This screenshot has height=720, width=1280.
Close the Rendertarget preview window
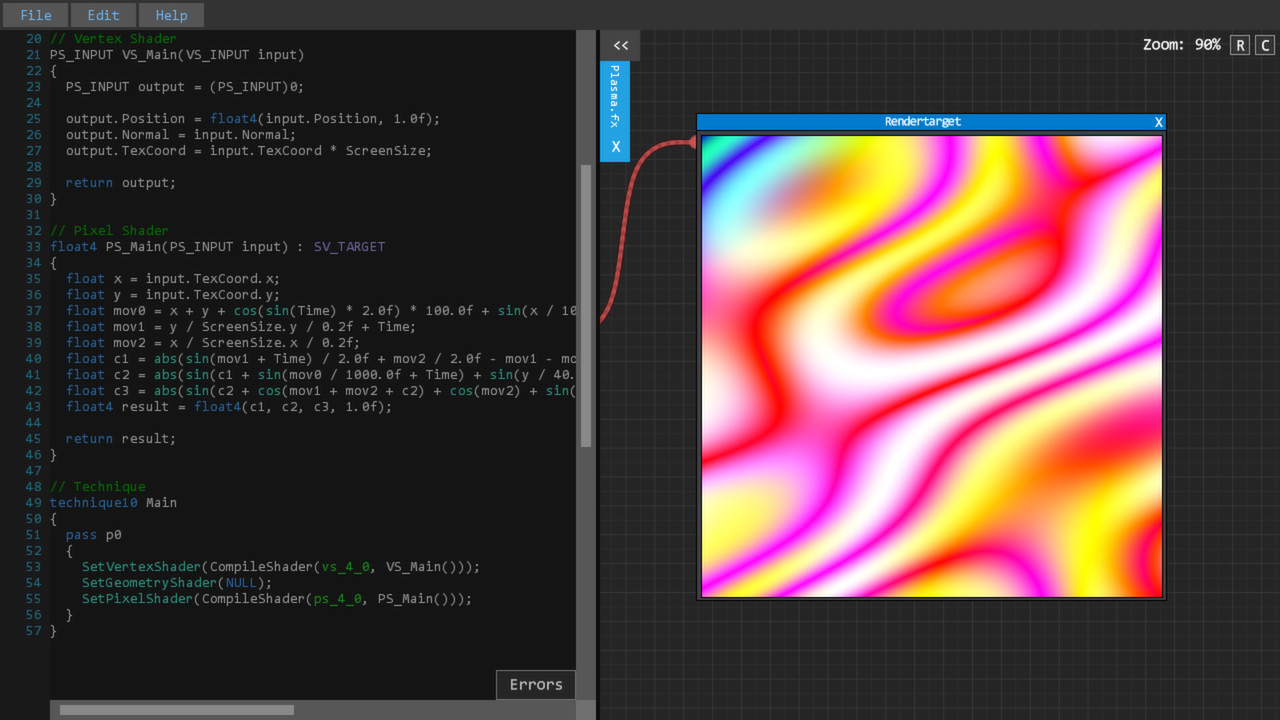pos(1158,121)
